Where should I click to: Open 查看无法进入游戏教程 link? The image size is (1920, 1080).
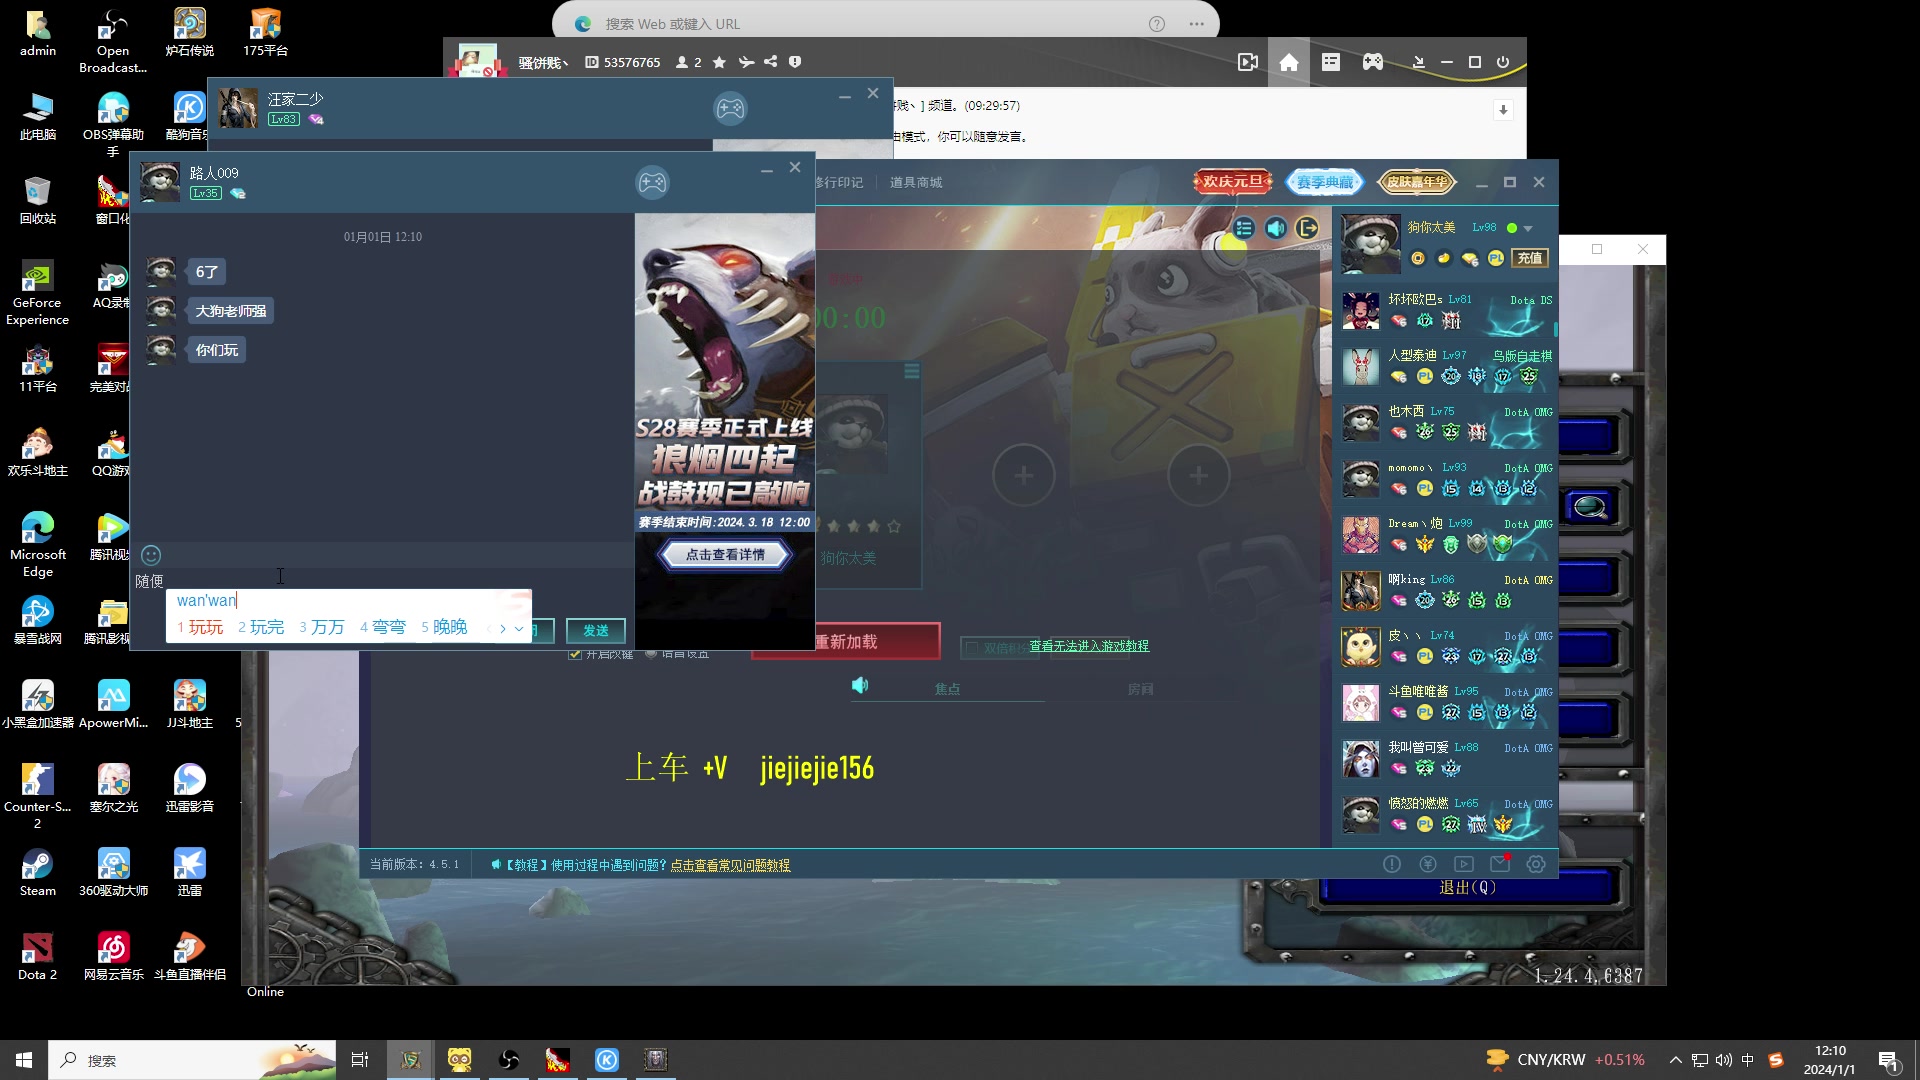tap(1089, 646)
